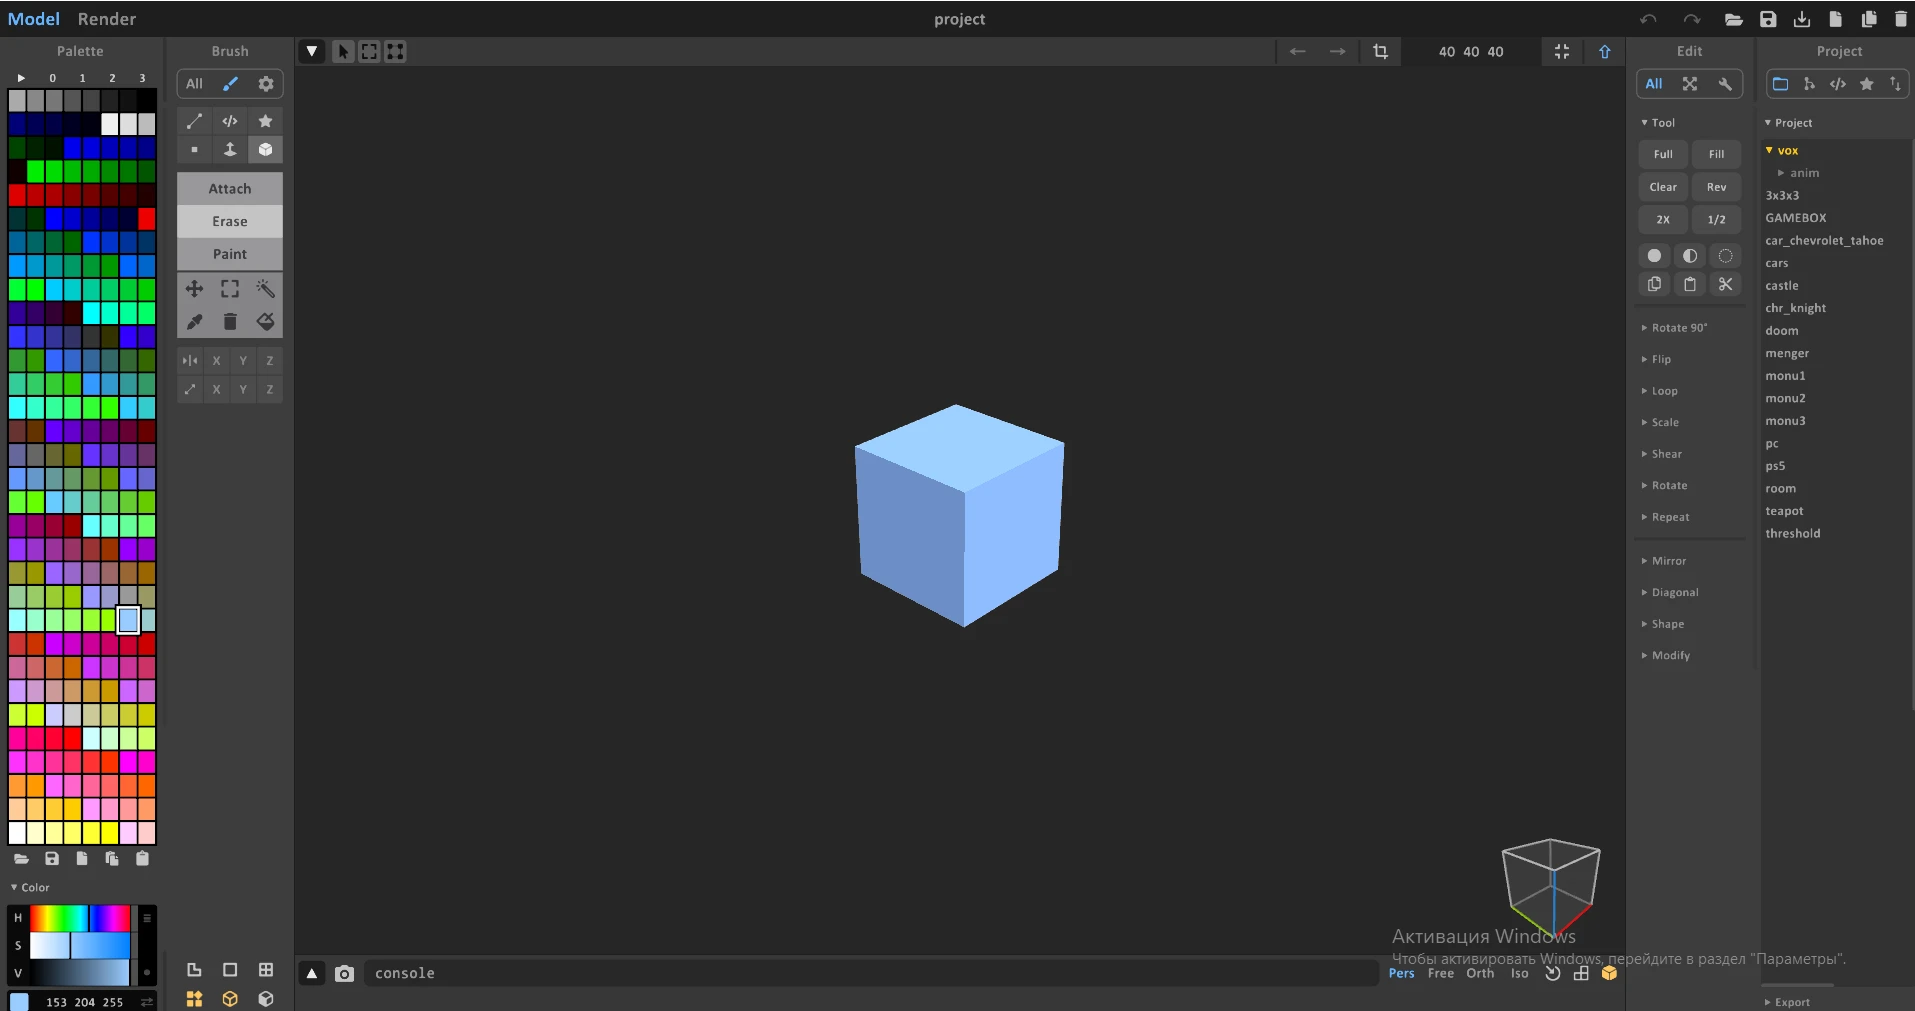Click the filled circle icon in Edit tools

tap(1654, 256)
